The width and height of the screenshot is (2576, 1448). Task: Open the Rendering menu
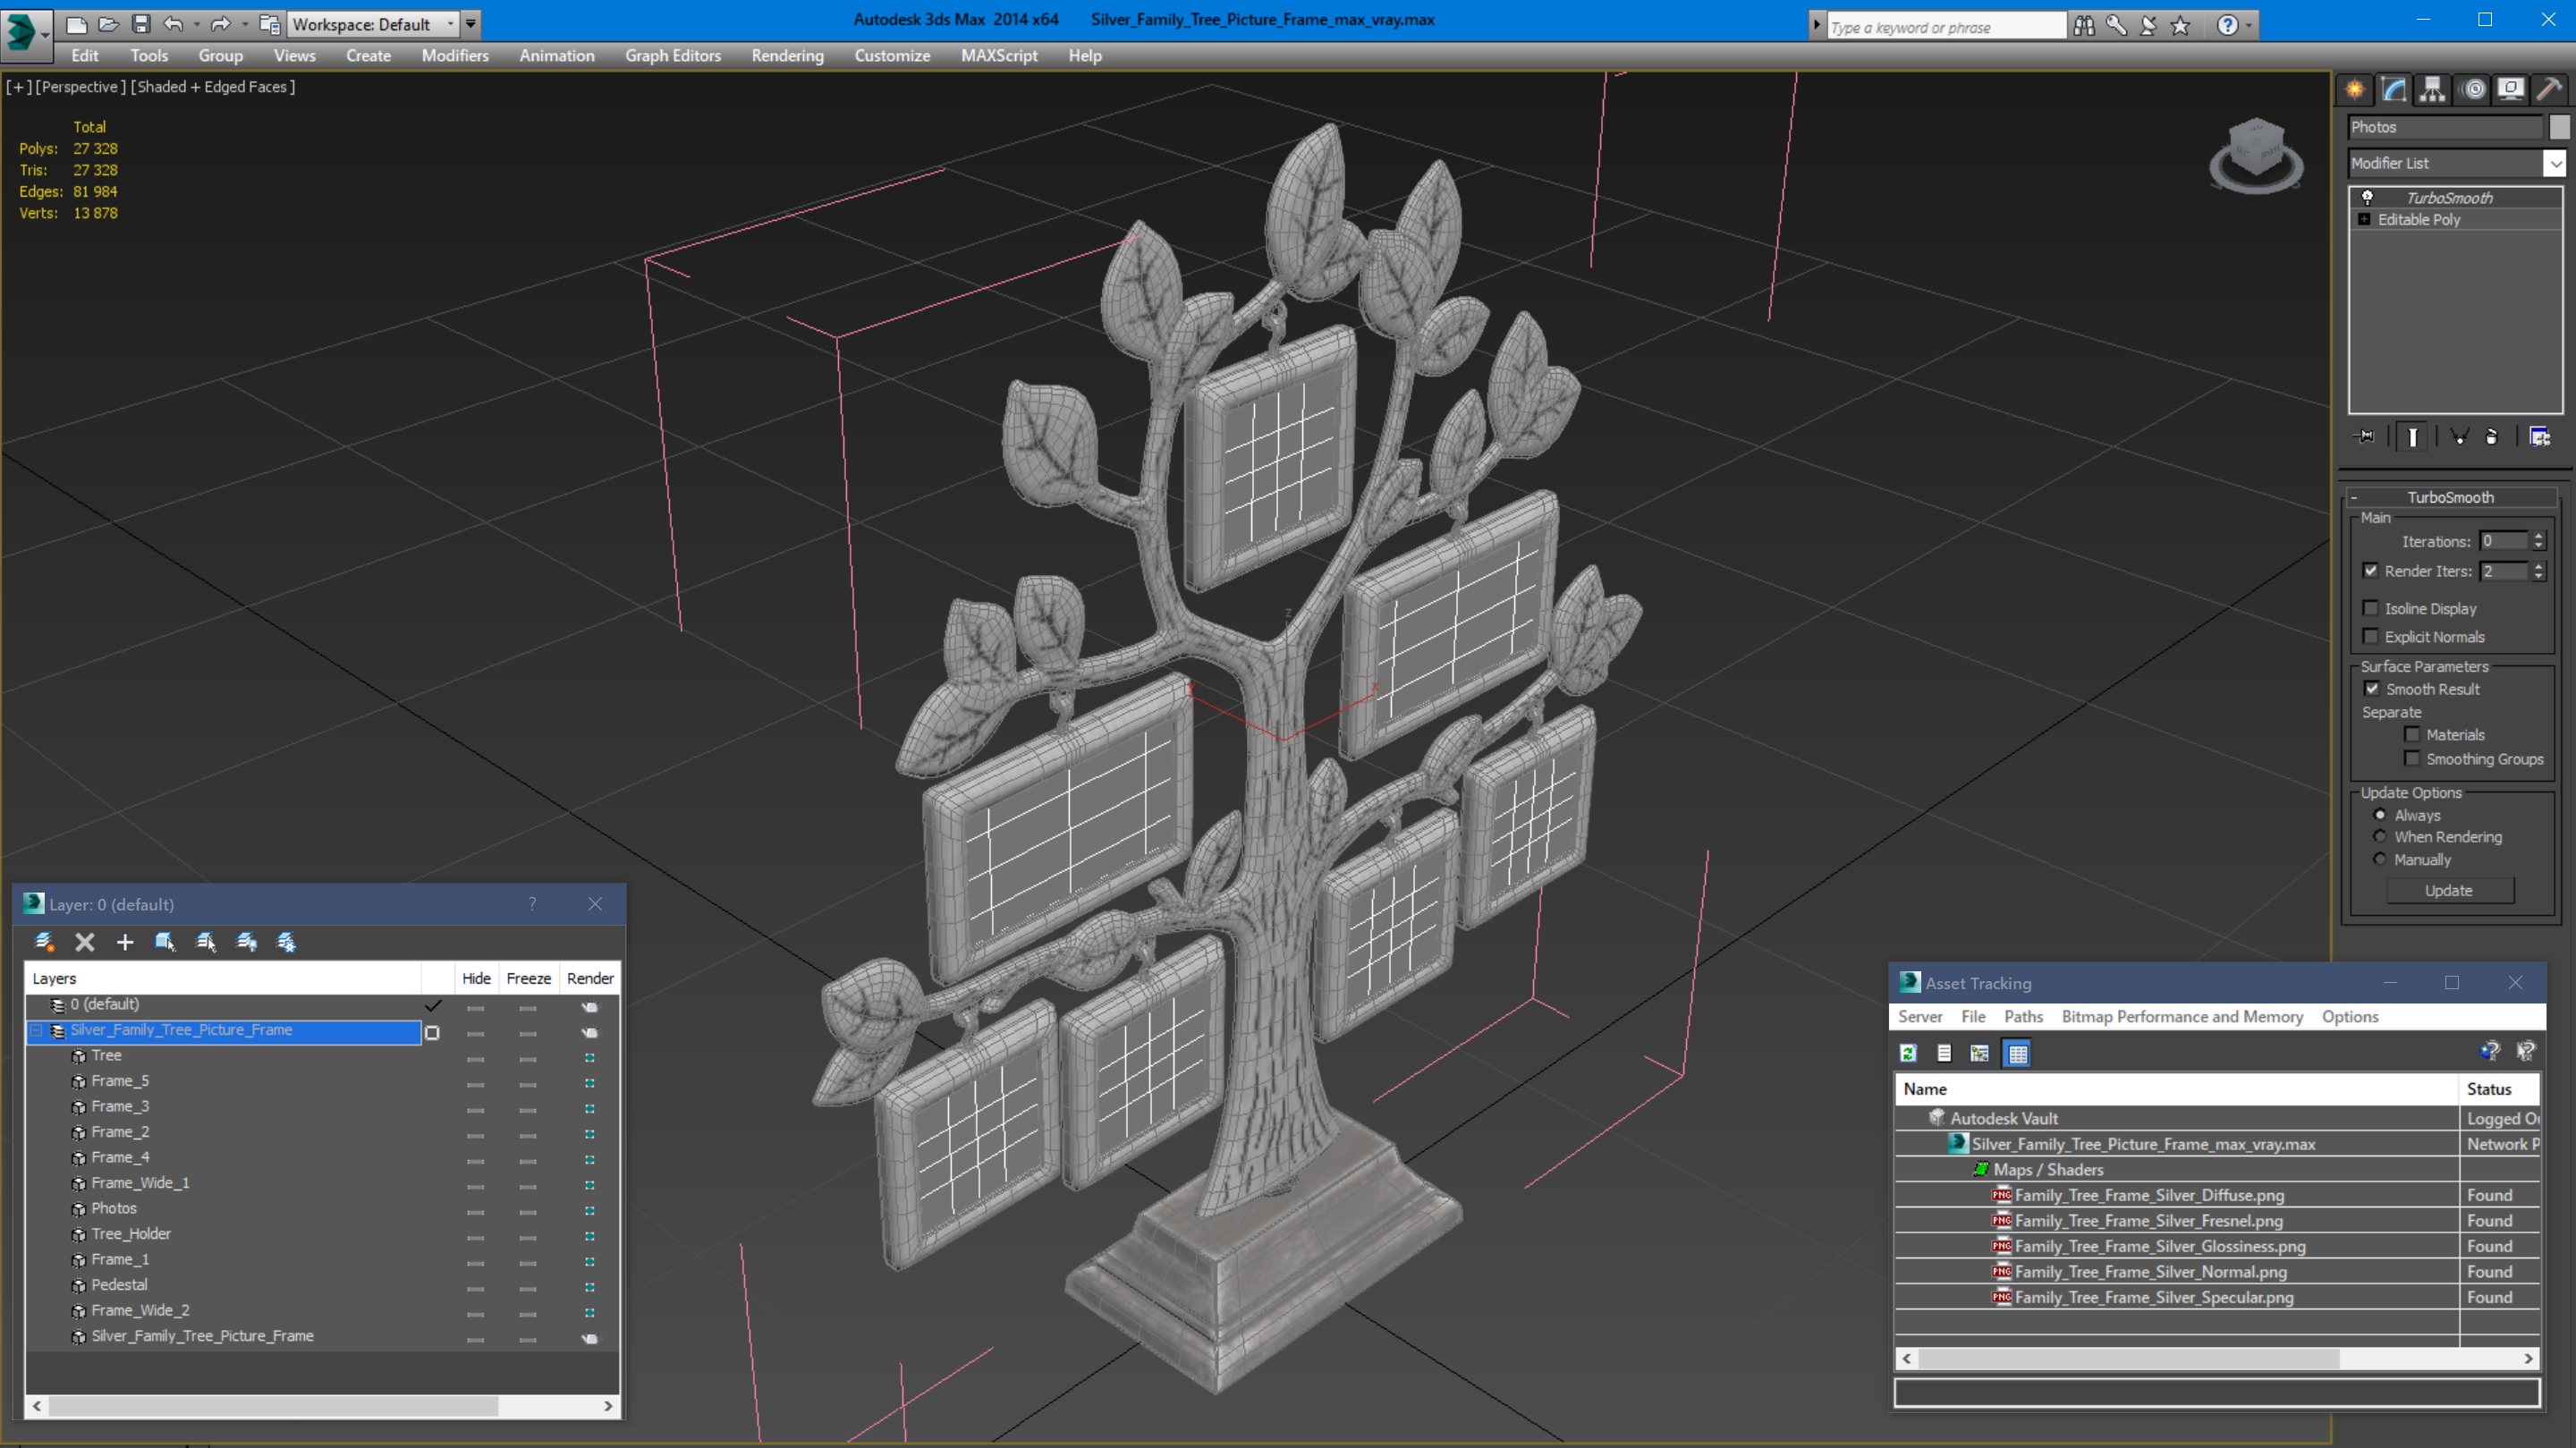788,56
